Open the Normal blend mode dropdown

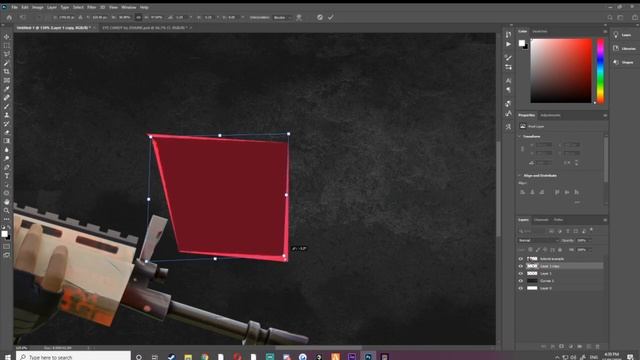coord(538,240)
